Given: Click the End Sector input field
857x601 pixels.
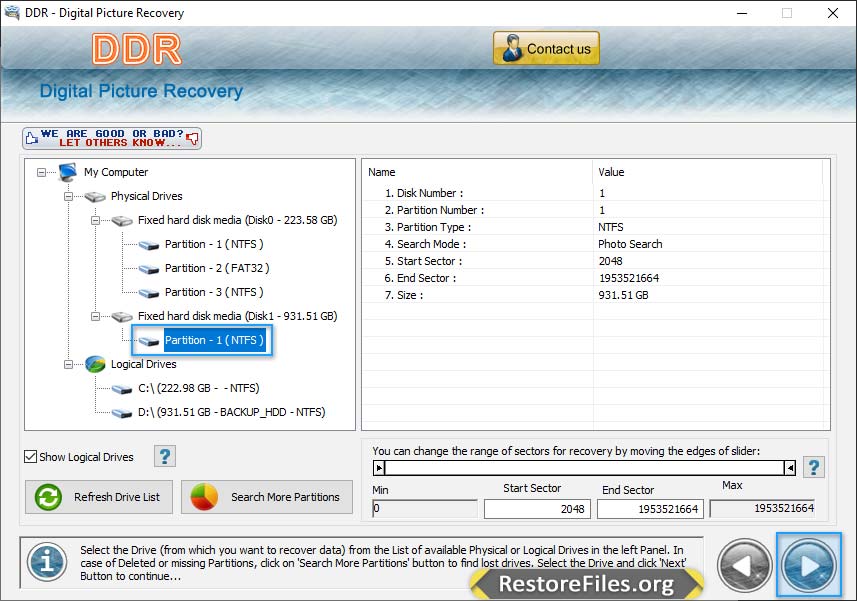Looking at the screenshot, I should coord(650,509).
